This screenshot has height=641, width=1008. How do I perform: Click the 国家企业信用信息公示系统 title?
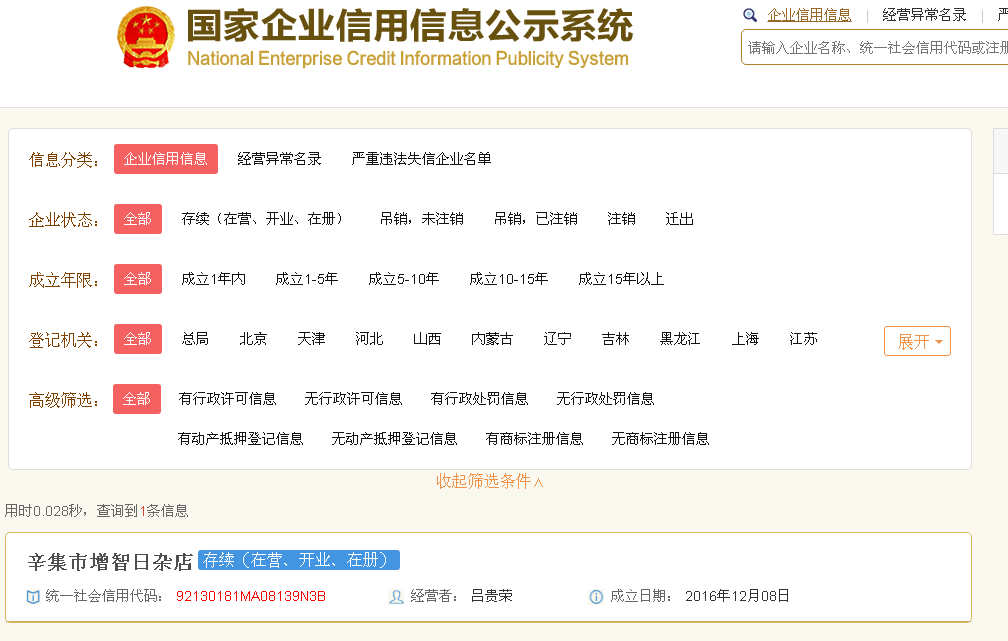[410, 26]
